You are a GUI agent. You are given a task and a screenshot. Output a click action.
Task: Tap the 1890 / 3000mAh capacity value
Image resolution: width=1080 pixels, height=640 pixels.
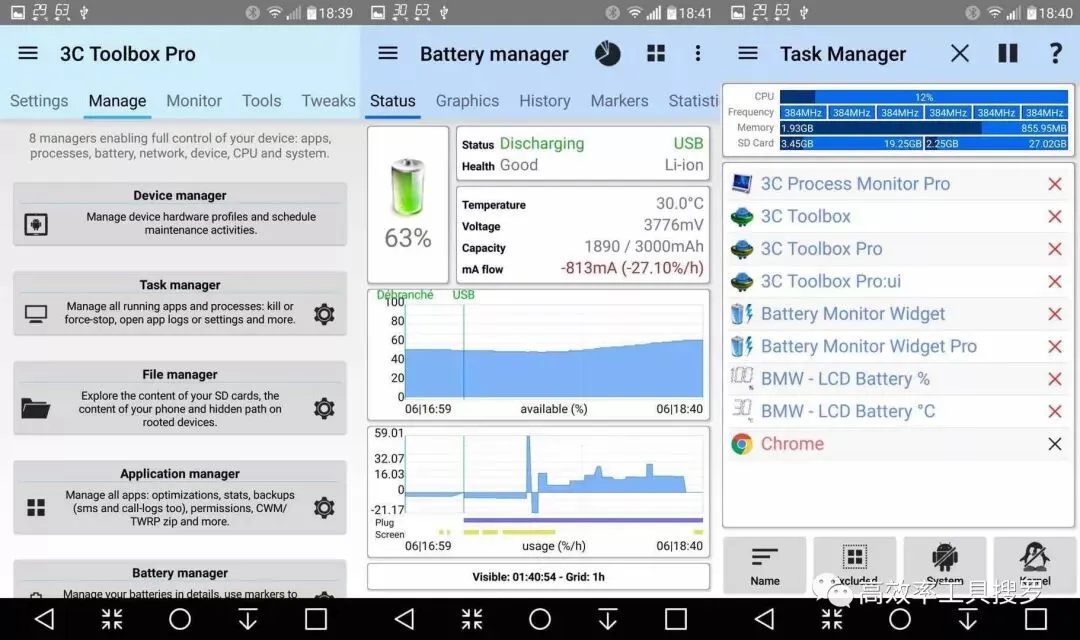[x=643, y=247]
